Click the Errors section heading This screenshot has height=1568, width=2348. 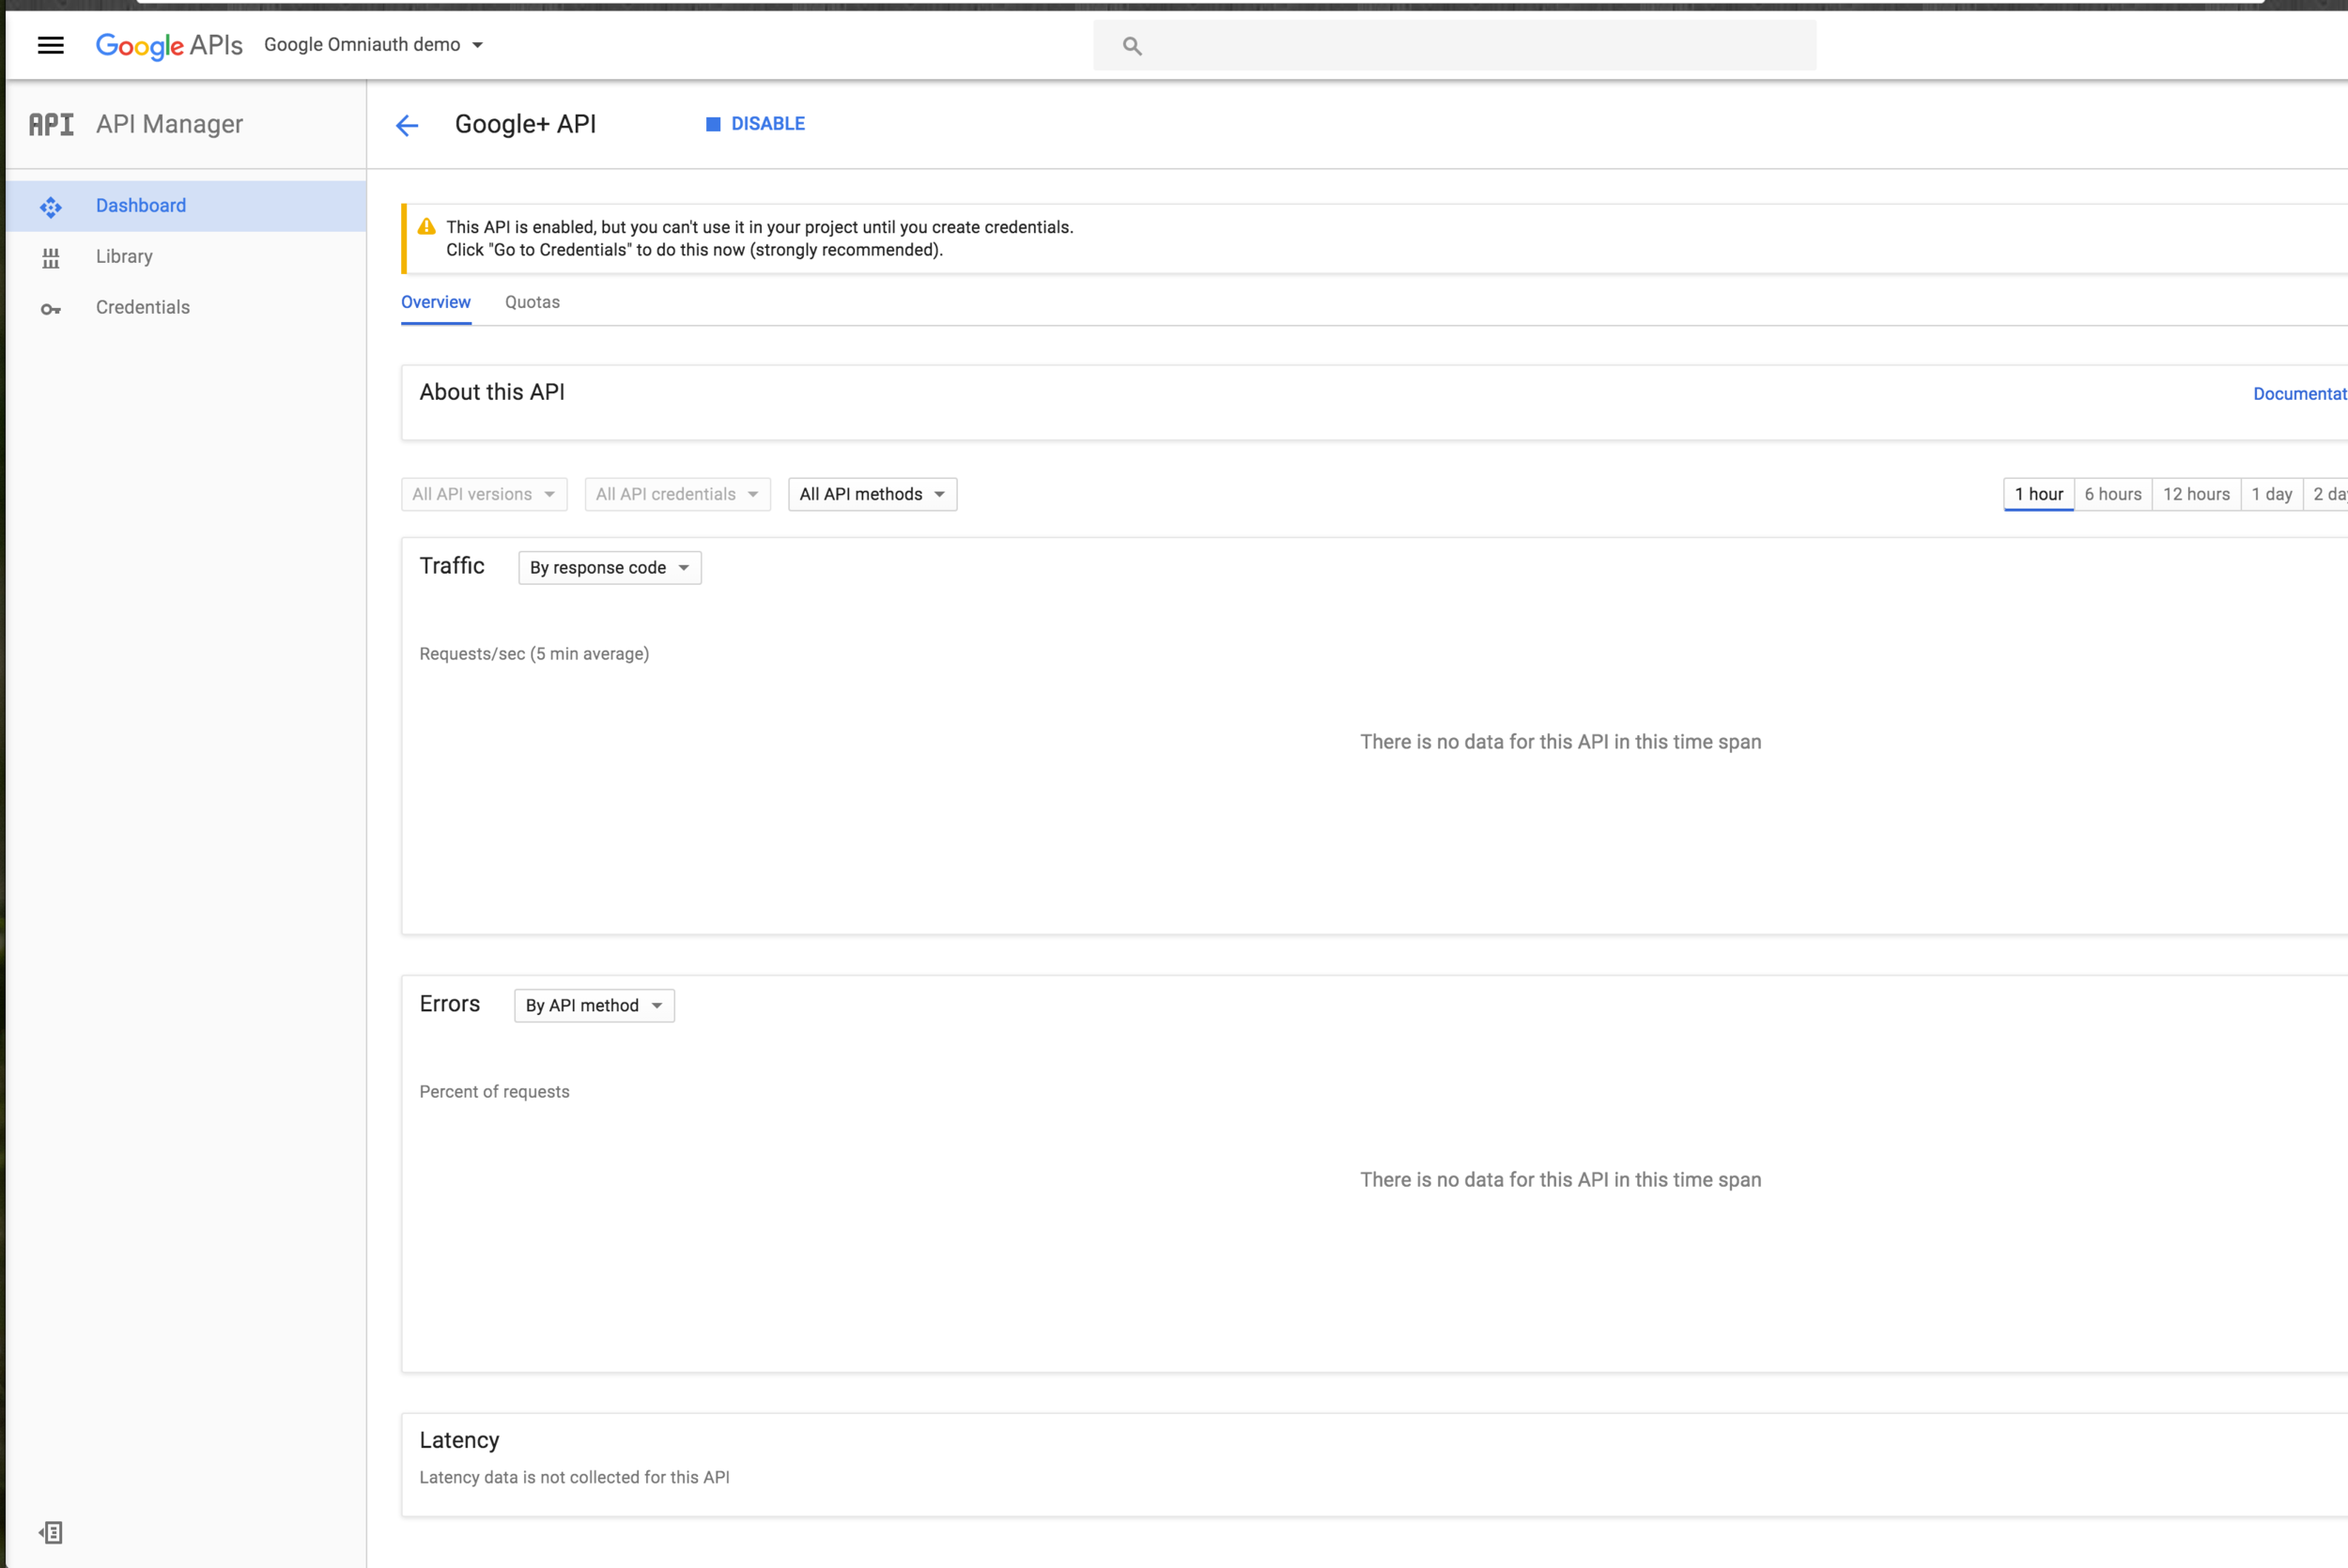coord(450,1004)
